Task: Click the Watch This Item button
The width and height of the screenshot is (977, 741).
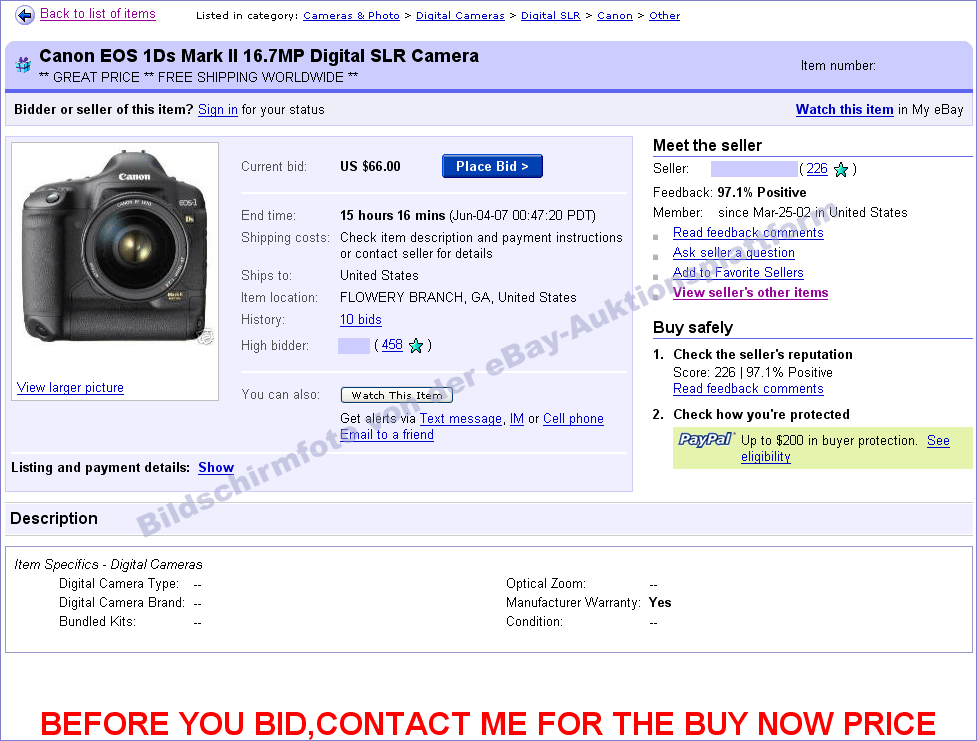Action: tap(396, 395)
